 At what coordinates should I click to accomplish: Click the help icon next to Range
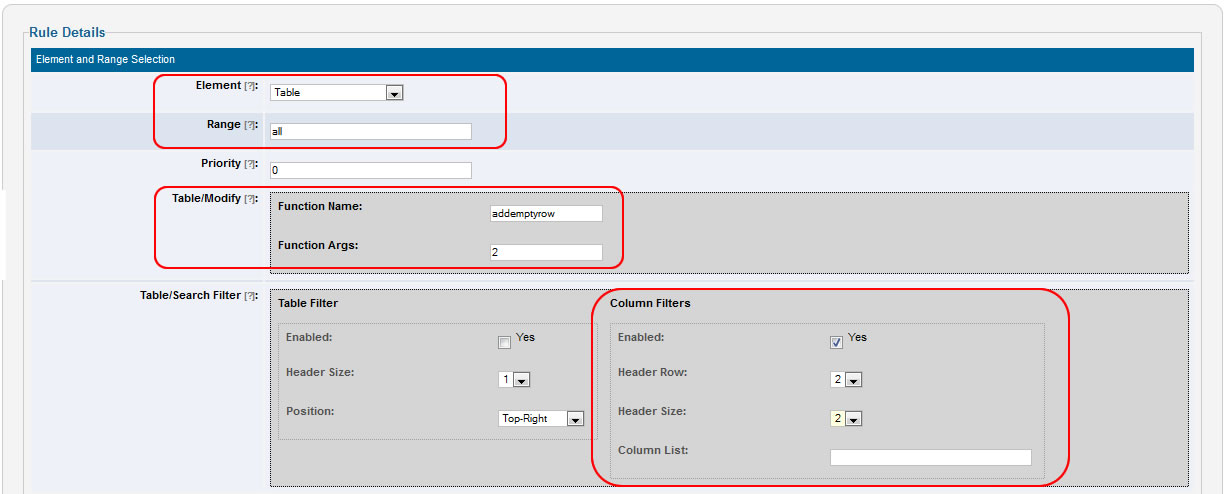coord(250,126)
